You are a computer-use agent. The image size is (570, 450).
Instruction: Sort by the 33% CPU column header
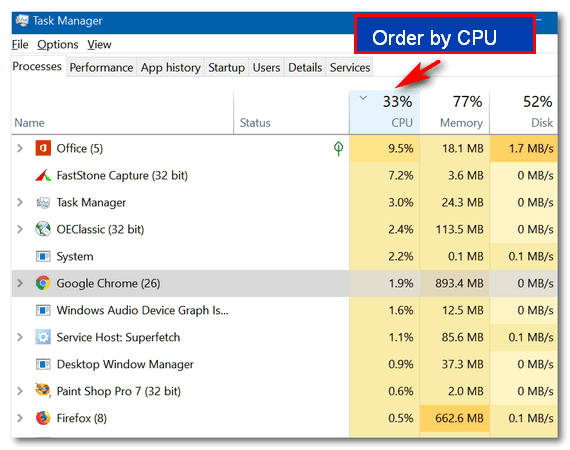coord(385,112)
